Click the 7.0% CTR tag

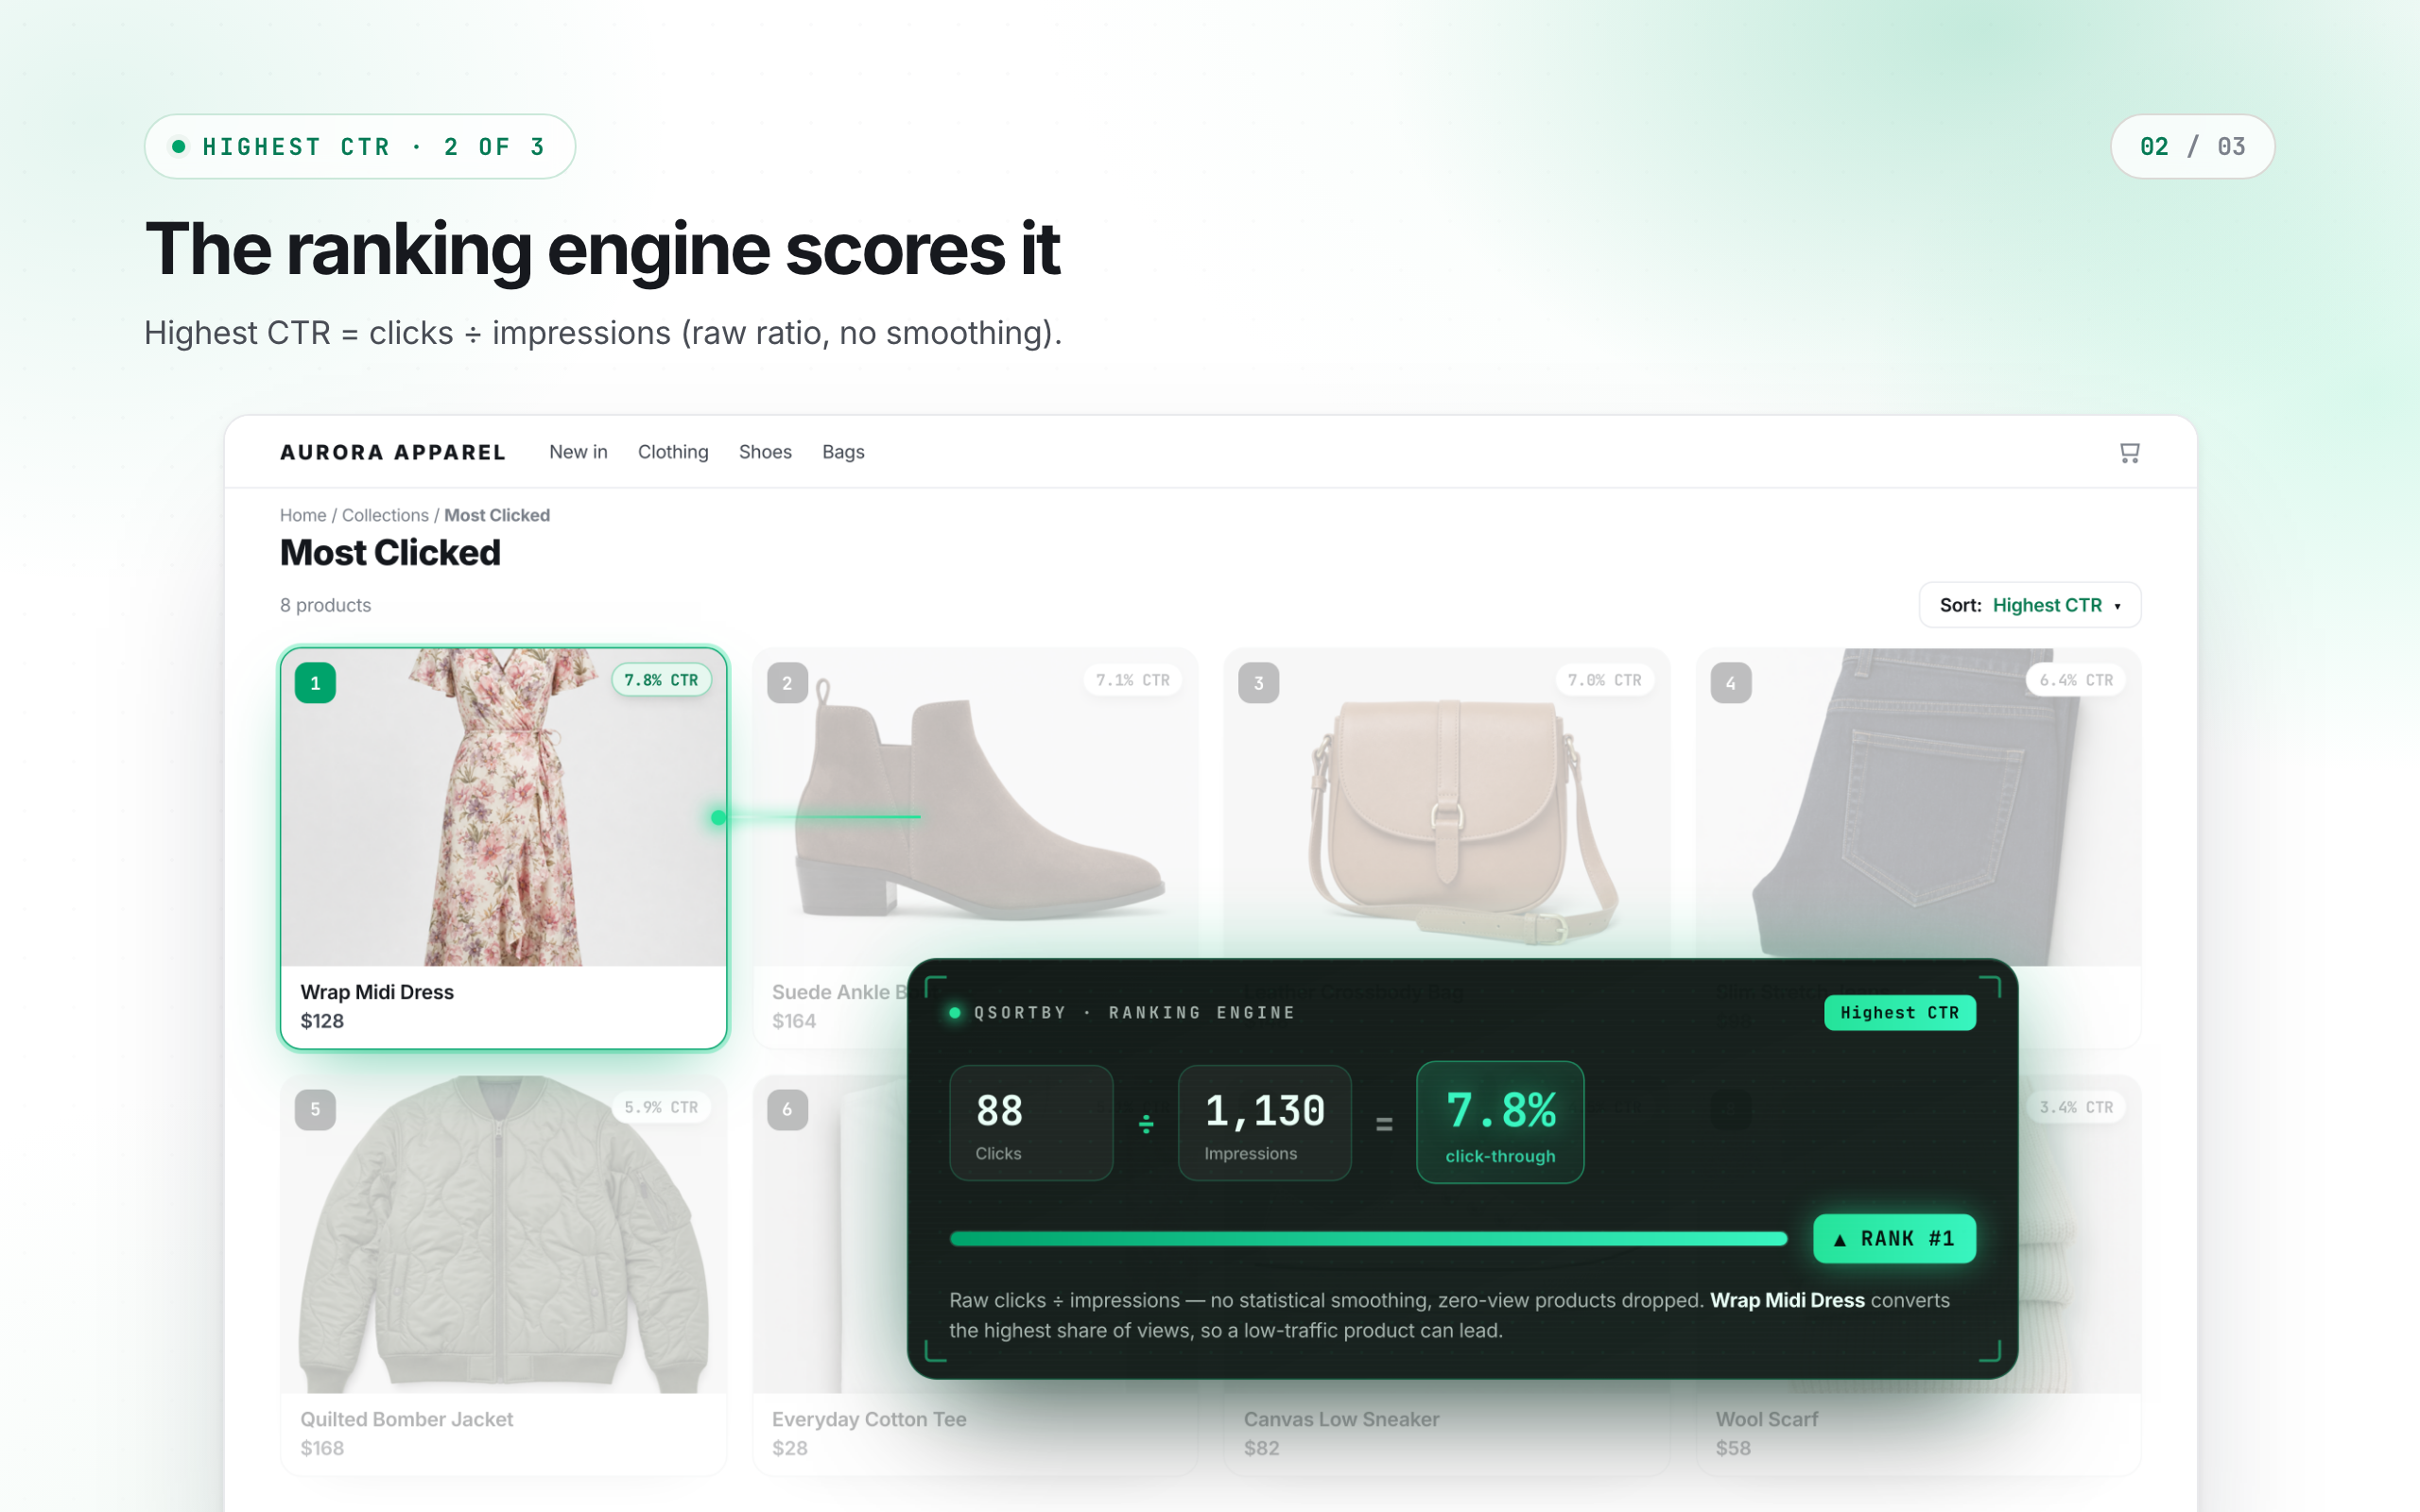(x=1604, y=680)
